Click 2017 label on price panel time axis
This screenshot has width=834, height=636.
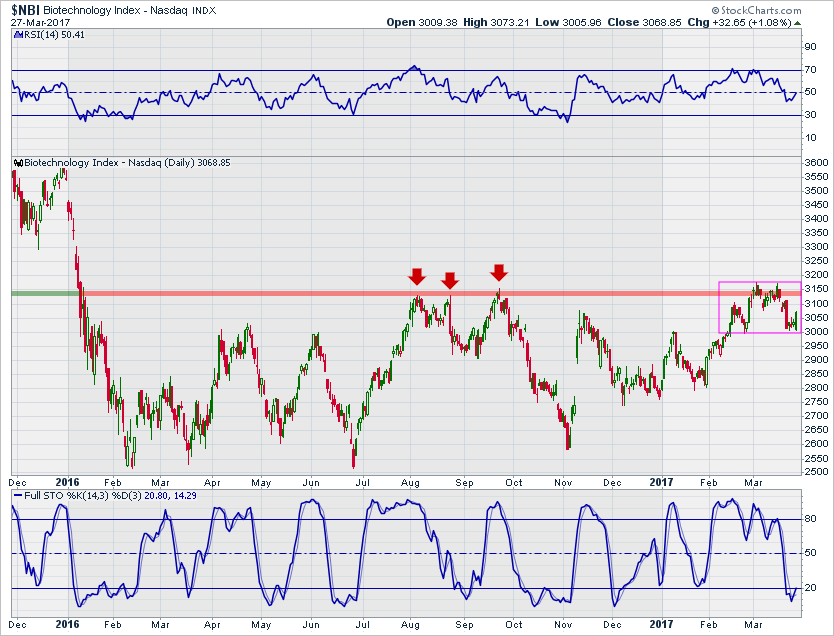click(661, 483)
